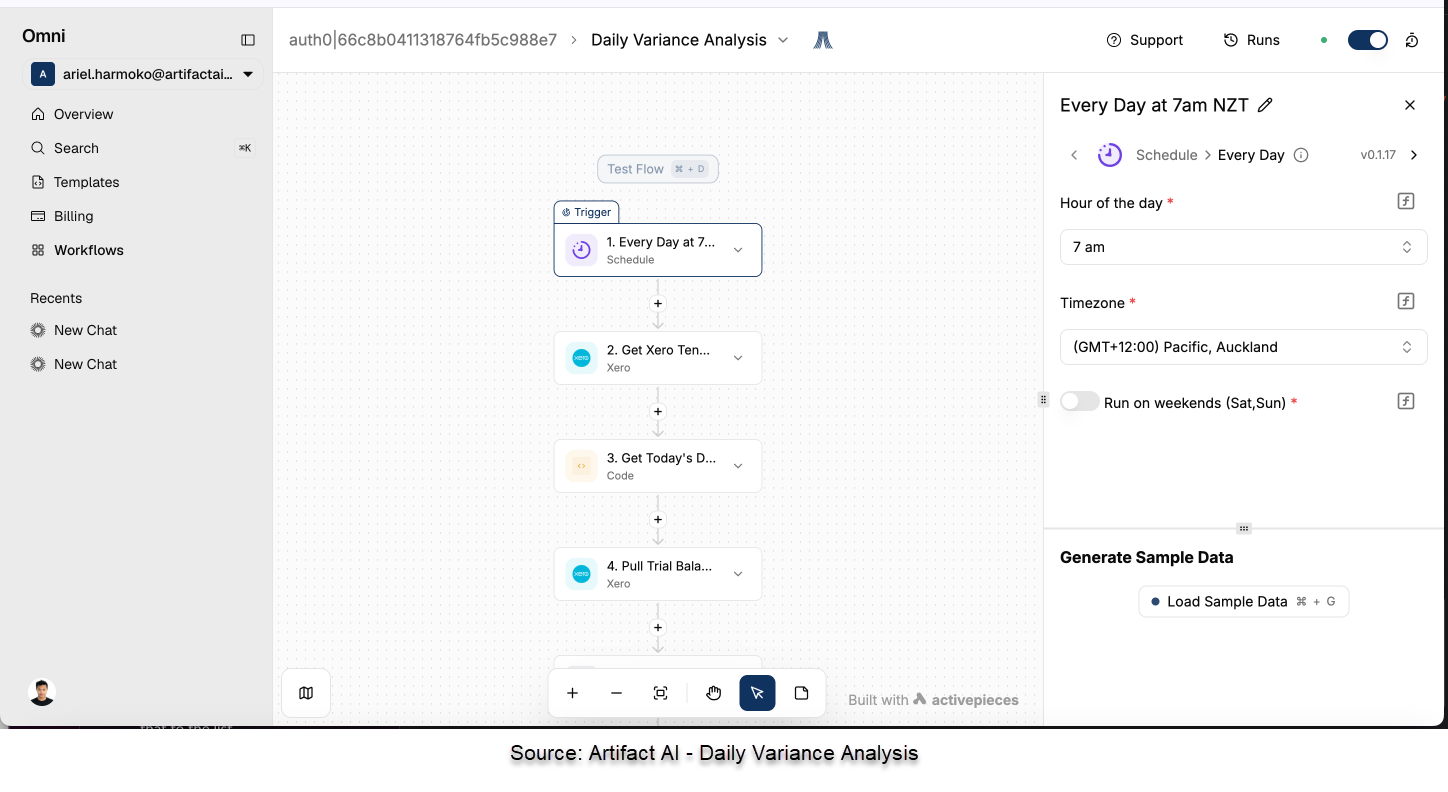Click the Test Flow button
Screen dimensions: 1448x792
pyautogui.click(x=657, y=169)
